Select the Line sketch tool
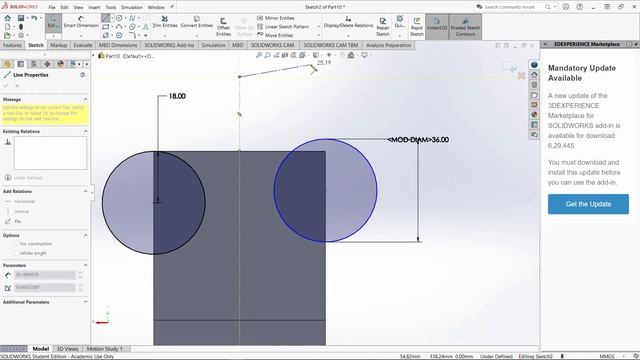The height and width of the screenshot is (360, 640). click(106, 18)
